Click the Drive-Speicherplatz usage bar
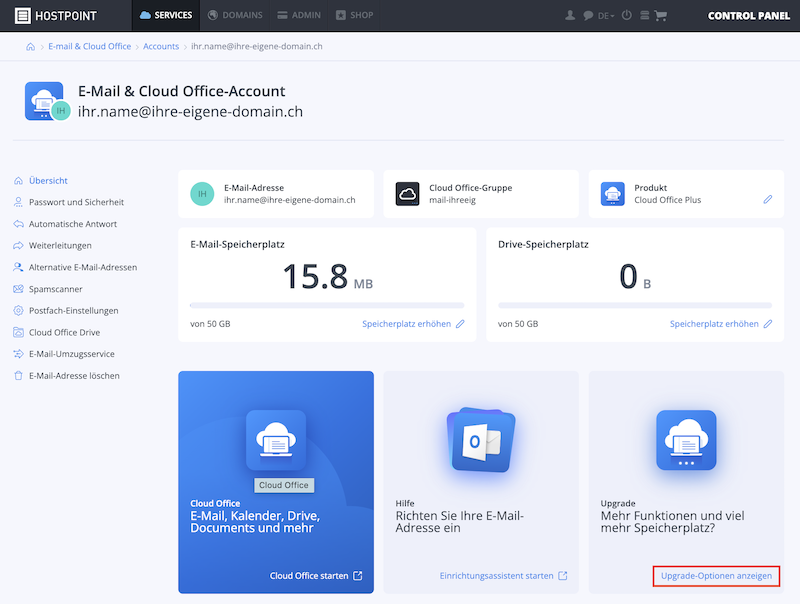This screenshot has width=800, height=604. (635, 305)
